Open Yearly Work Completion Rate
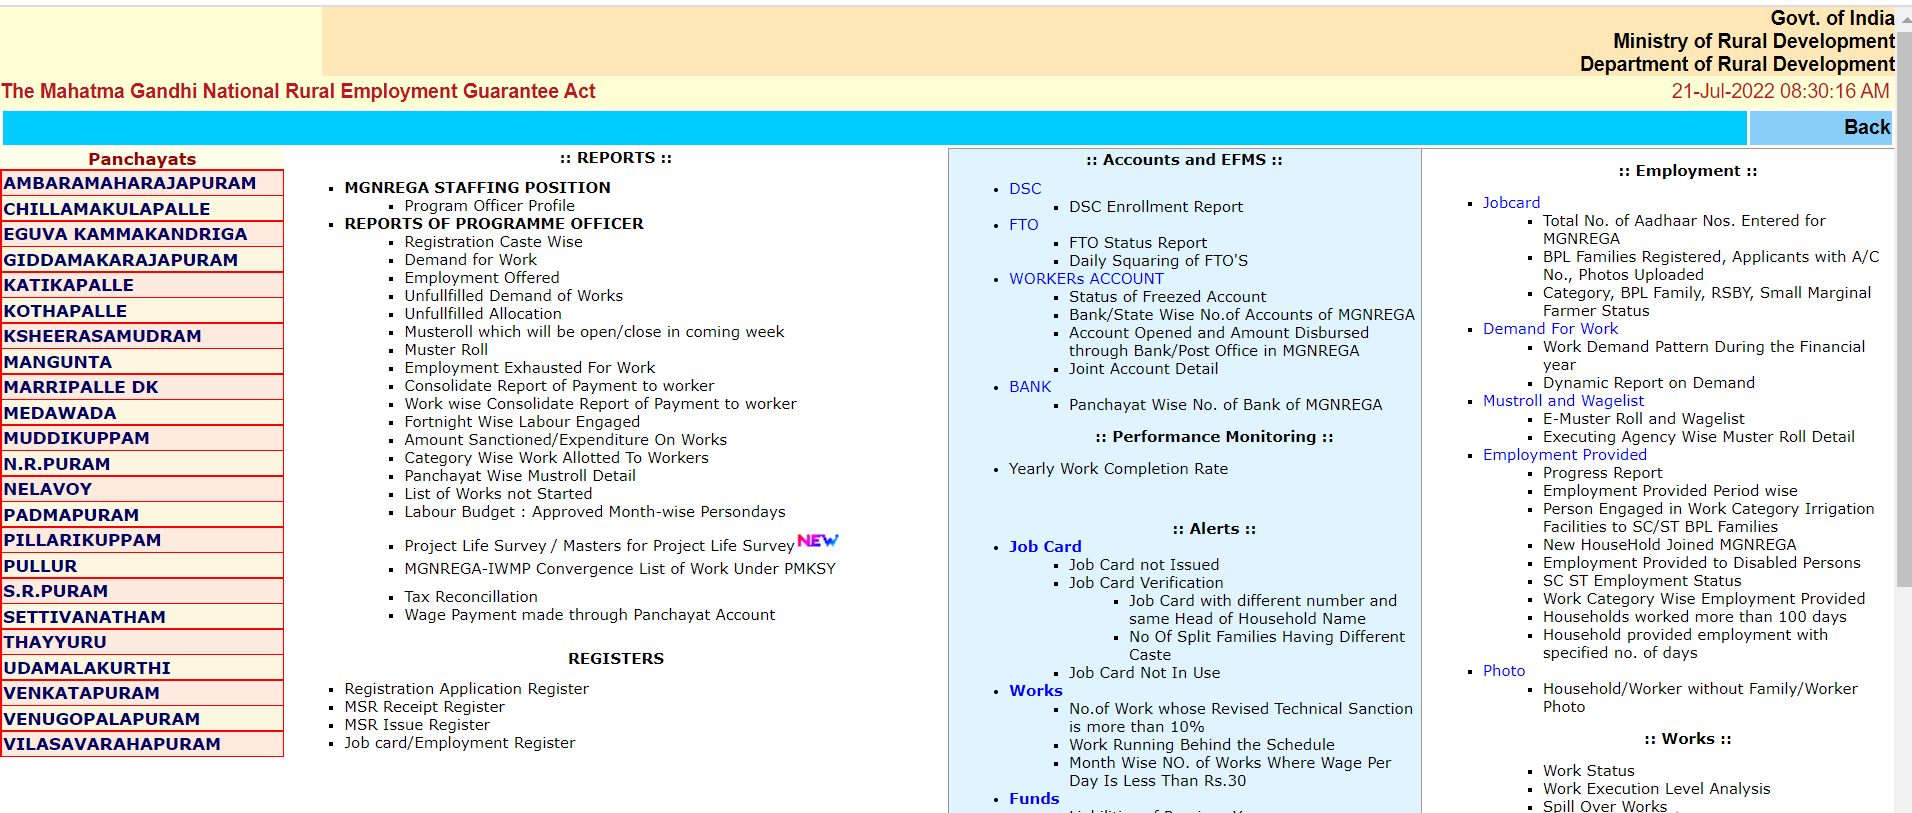 1118,469
